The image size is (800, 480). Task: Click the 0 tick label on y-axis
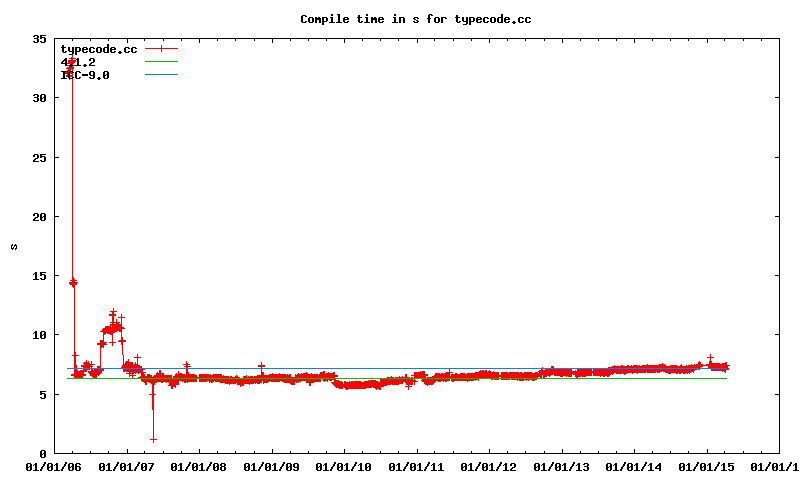pos(42,454)
